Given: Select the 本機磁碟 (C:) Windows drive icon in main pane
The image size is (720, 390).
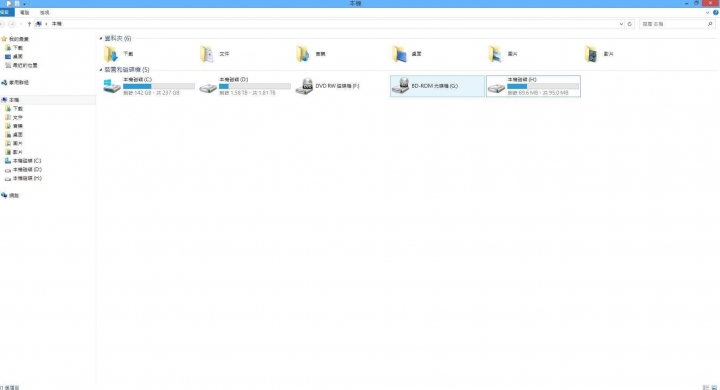Looking at the screenshot, I should 112,86.
